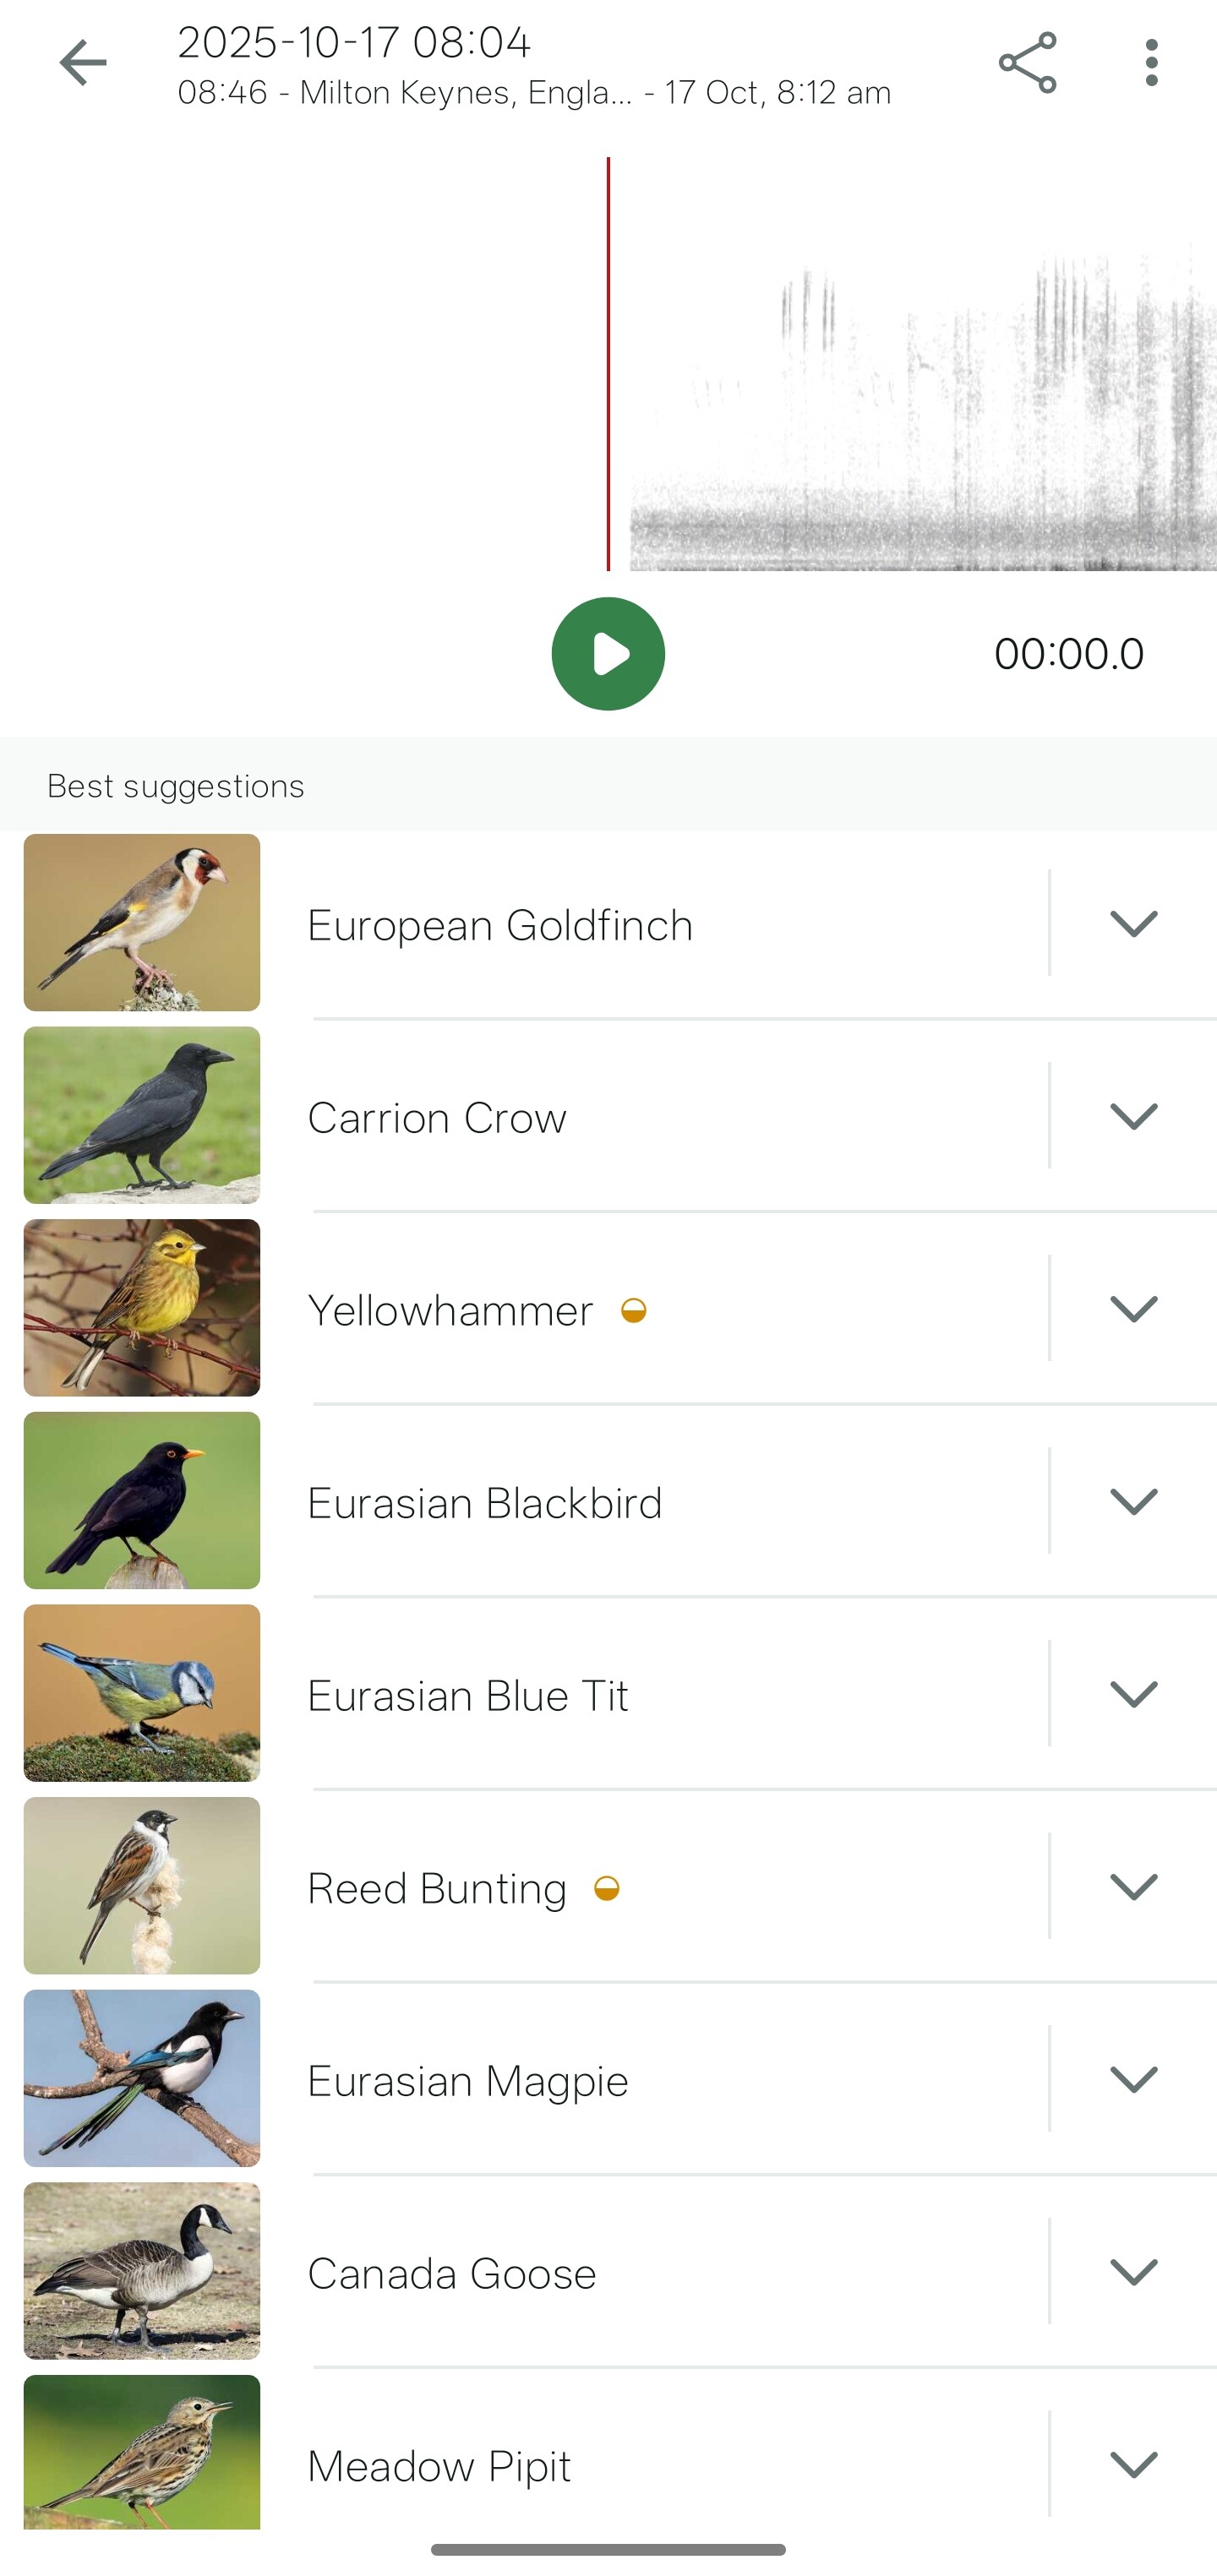The image size is (1217, 2576).
Task: Expand Carrion Crow details
Action: tap(1133, 1116)
